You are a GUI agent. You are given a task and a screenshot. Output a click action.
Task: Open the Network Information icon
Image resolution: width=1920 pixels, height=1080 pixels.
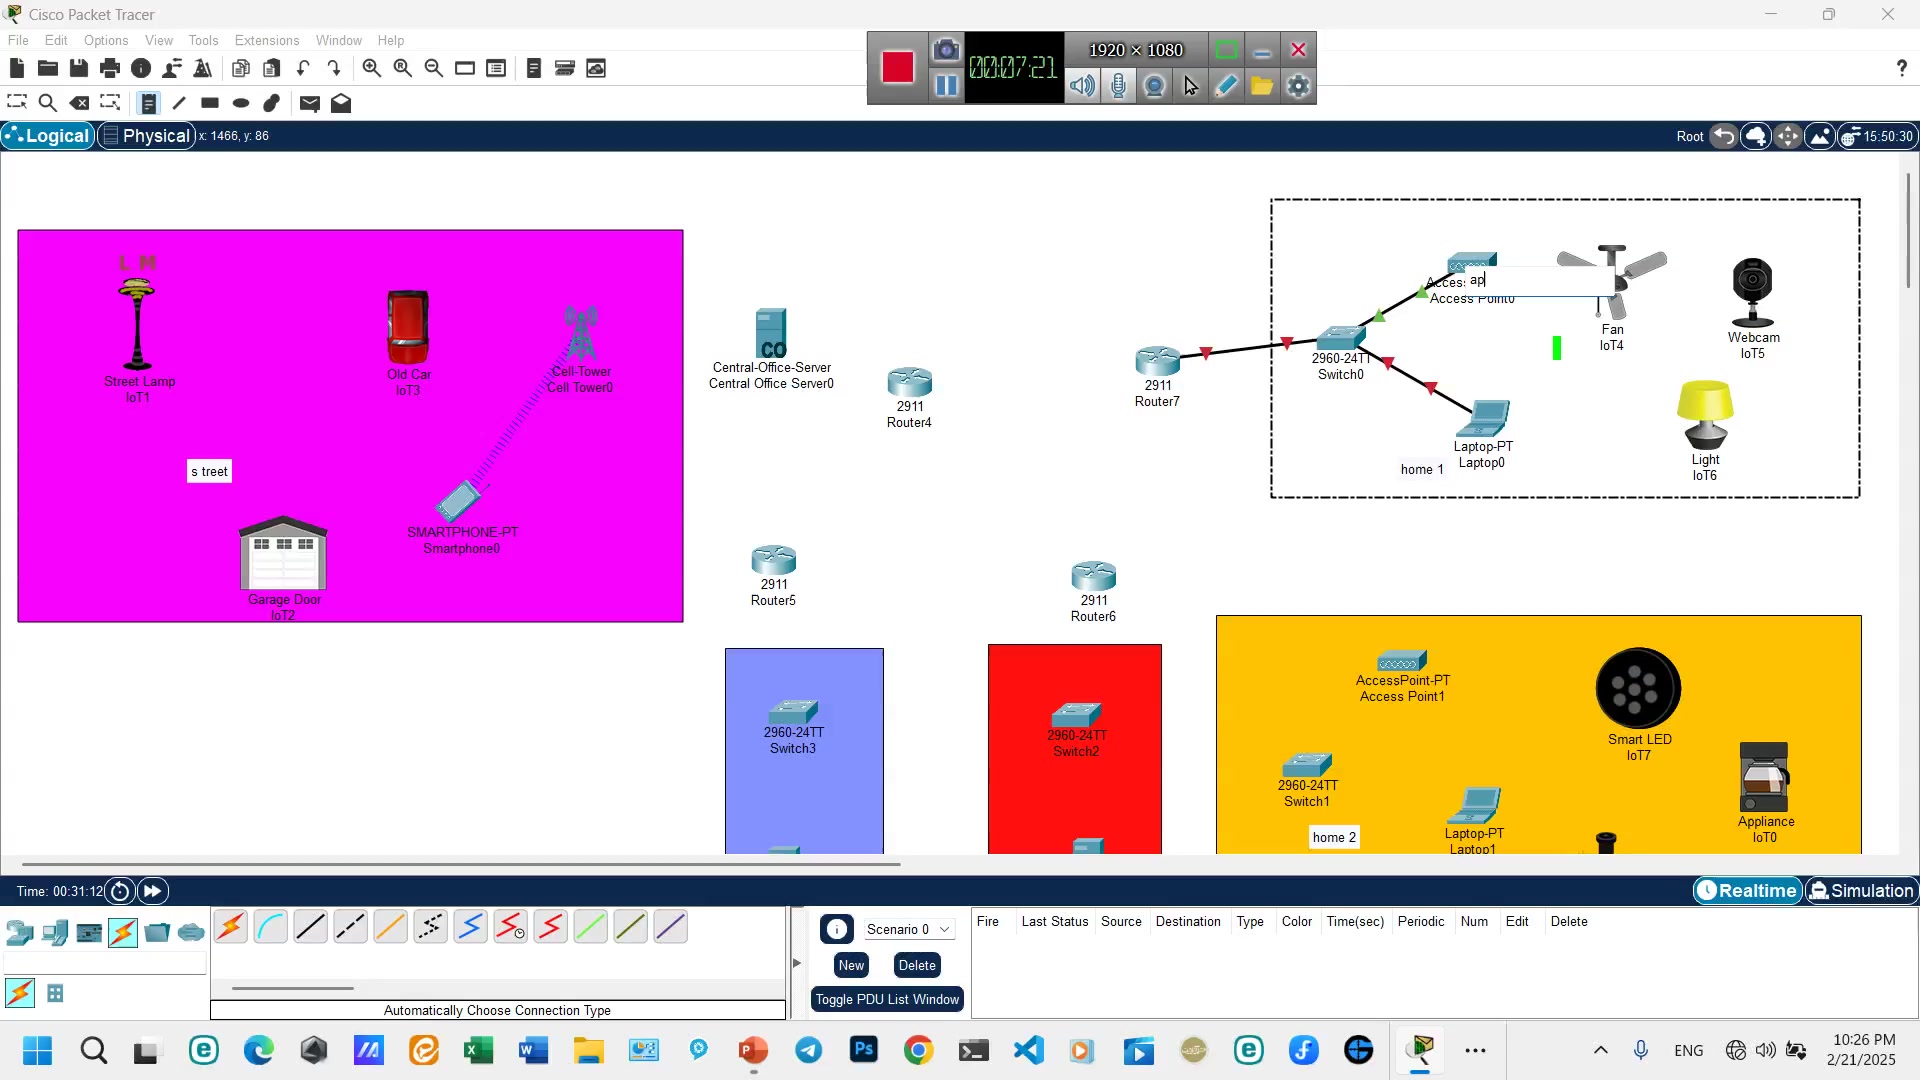tap(141, 68)
